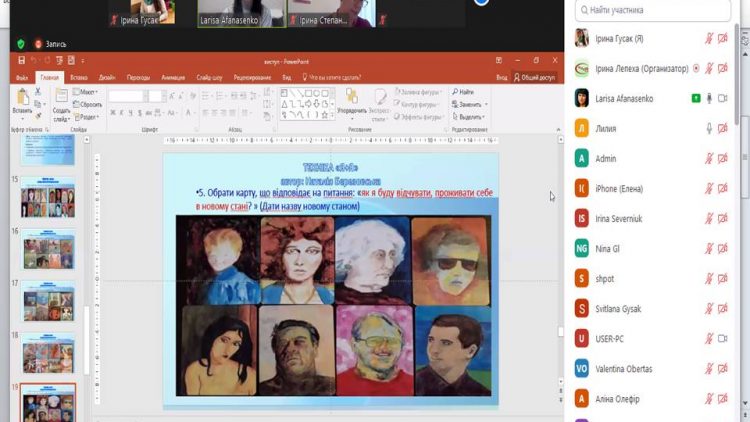Switch to the Слайд-шоу ribbon tab
This screenshot has height=422, width=750.
(209, 77)
